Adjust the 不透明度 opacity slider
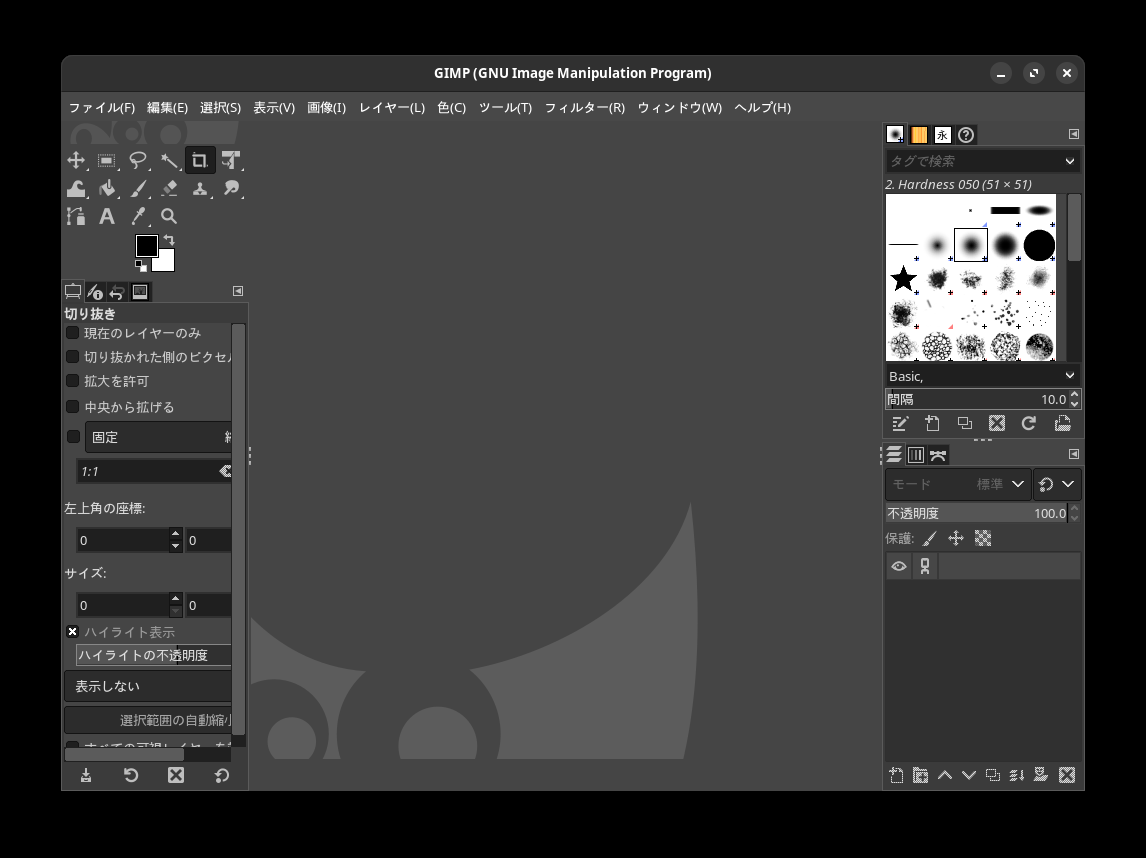Viewport: 1146px width, 858px height. (x=976, y=514)
